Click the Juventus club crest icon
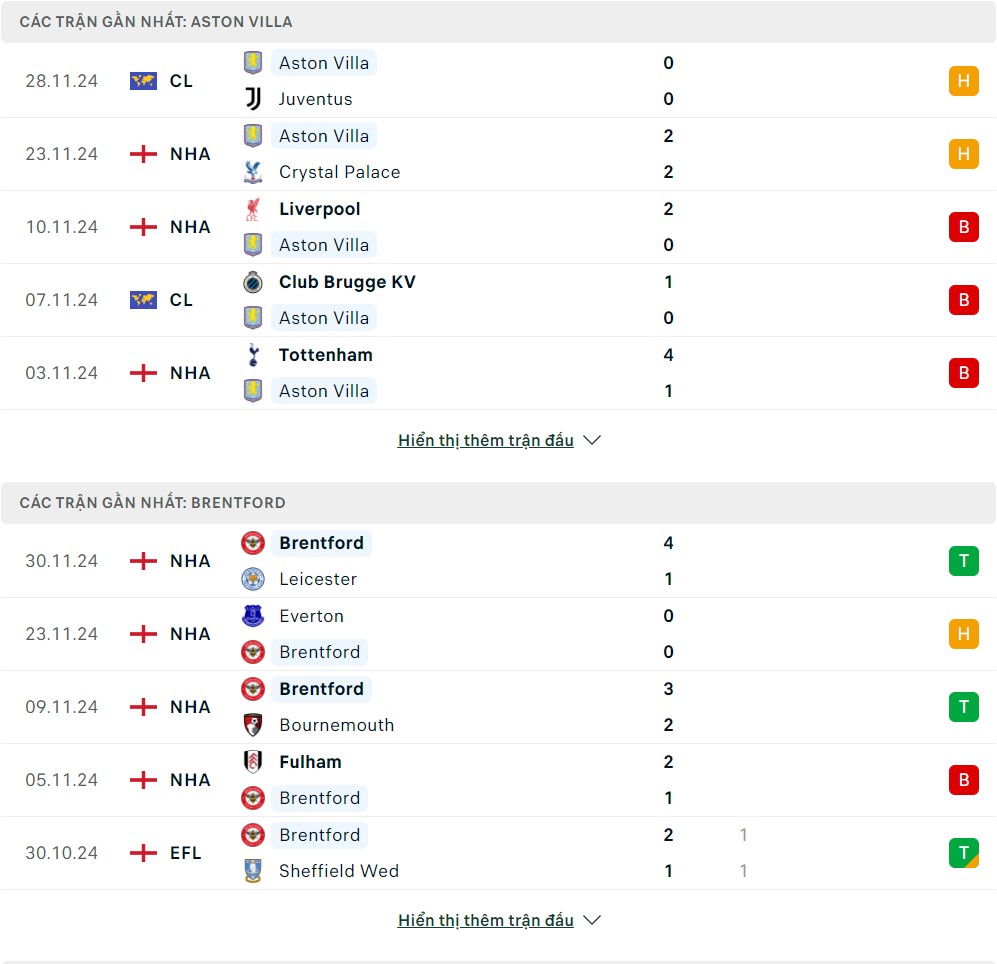The image size is (997, 964). [253, 99]
